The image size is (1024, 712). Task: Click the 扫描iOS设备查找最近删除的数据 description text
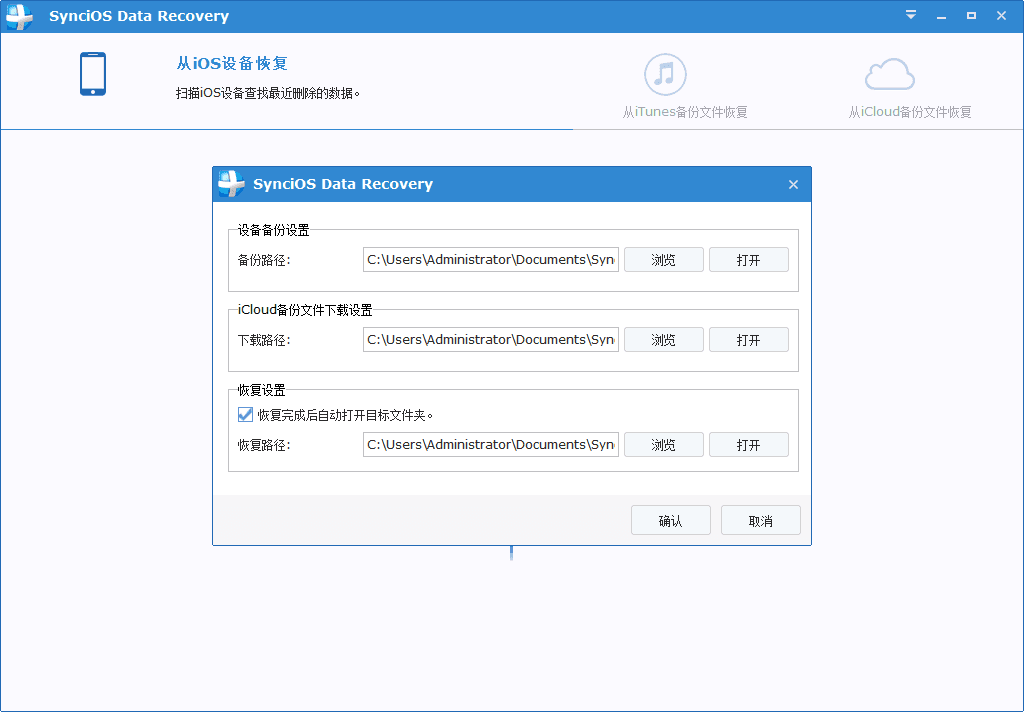tap(268, 93)
